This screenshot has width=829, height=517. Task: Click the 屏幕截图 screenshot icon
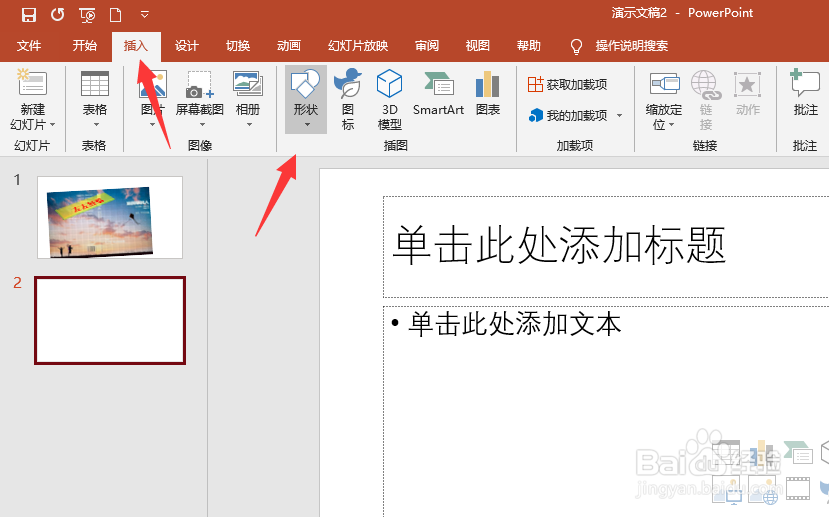(x=199, y=84)
